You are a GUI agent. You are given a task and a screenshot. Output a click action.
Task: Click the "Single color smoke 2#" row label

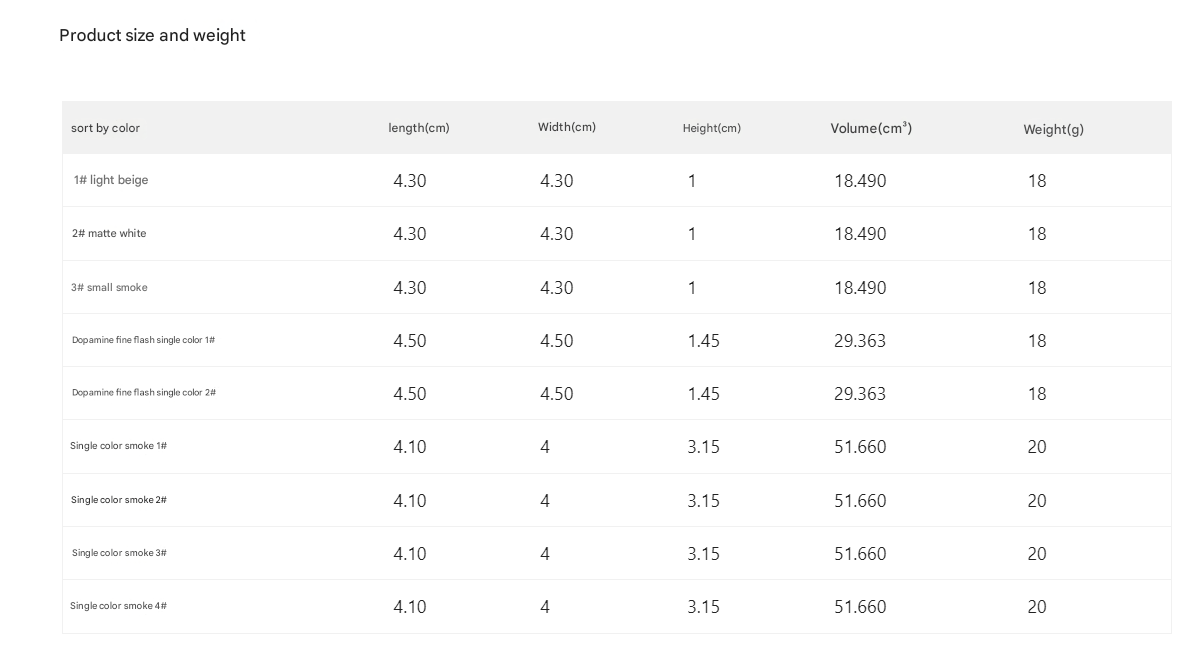(x=118, y=500)
